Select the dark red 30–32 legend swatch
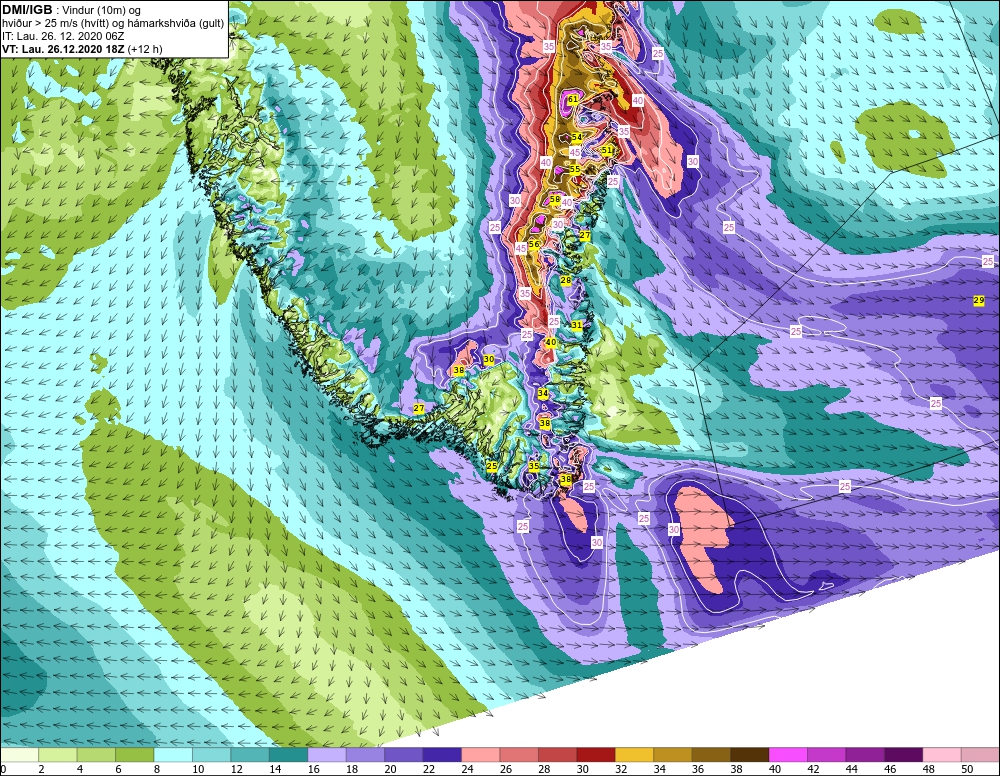 pos(596,755)
